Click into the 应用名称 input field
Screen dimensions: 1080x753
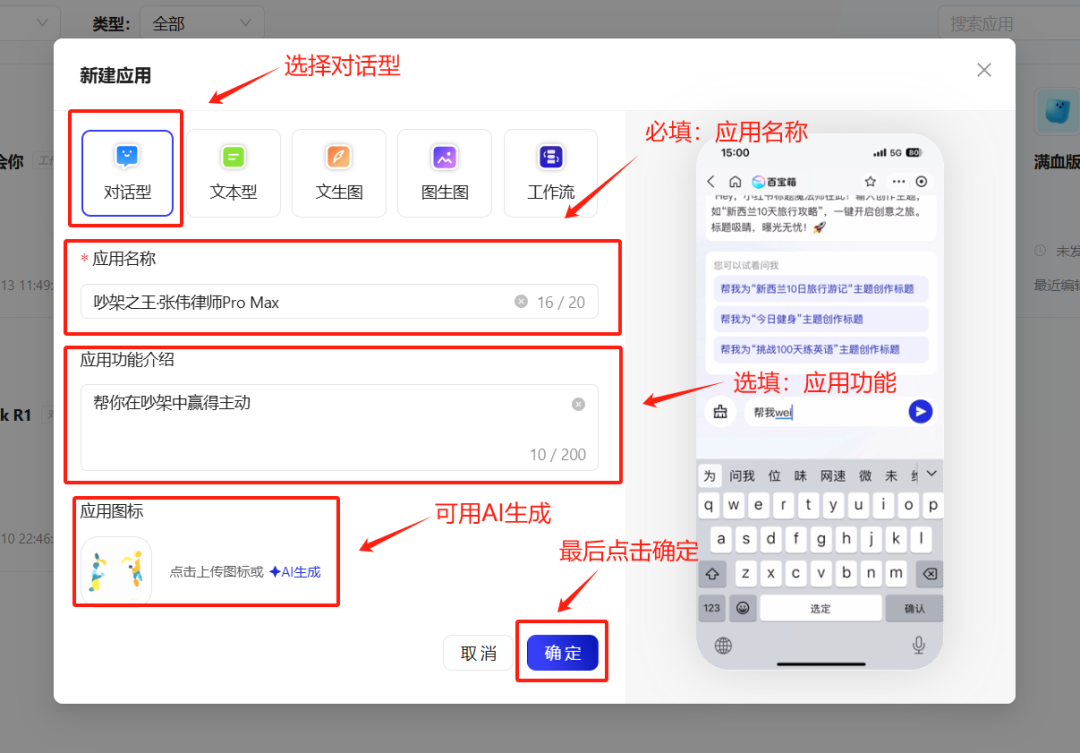tap(300, 302)
